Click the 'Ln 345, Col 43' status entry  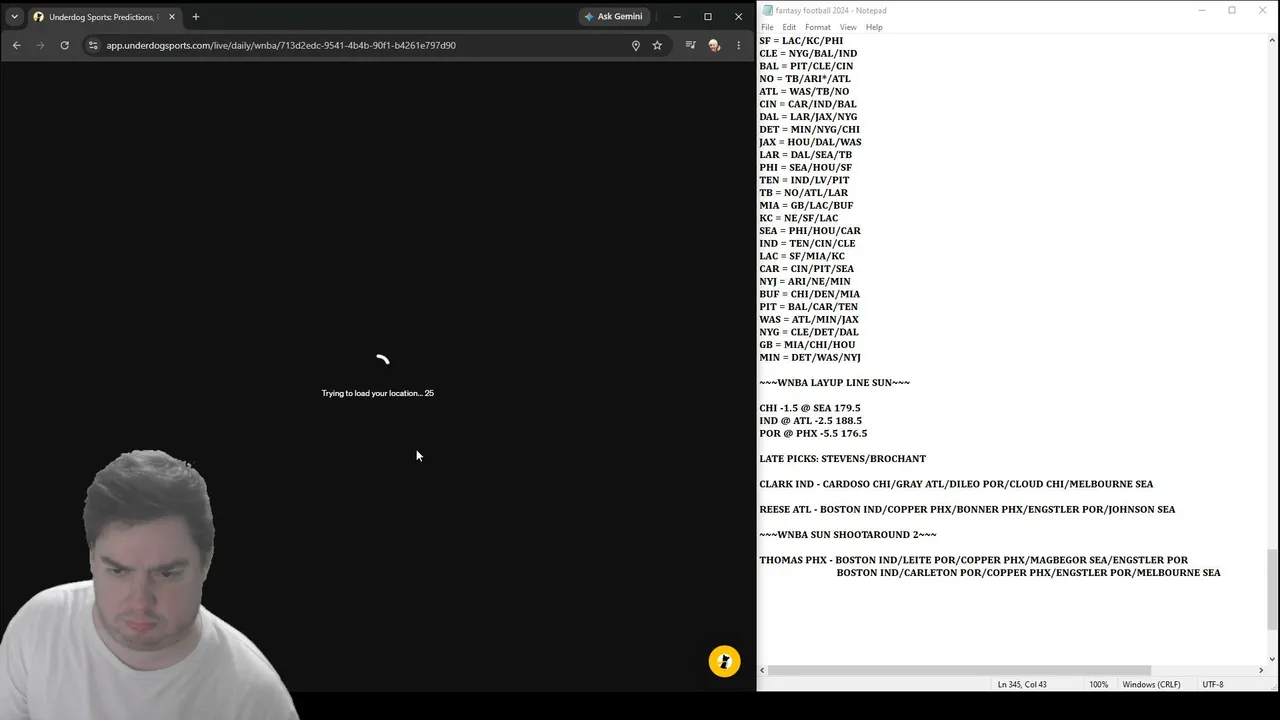click(1022, 685)
